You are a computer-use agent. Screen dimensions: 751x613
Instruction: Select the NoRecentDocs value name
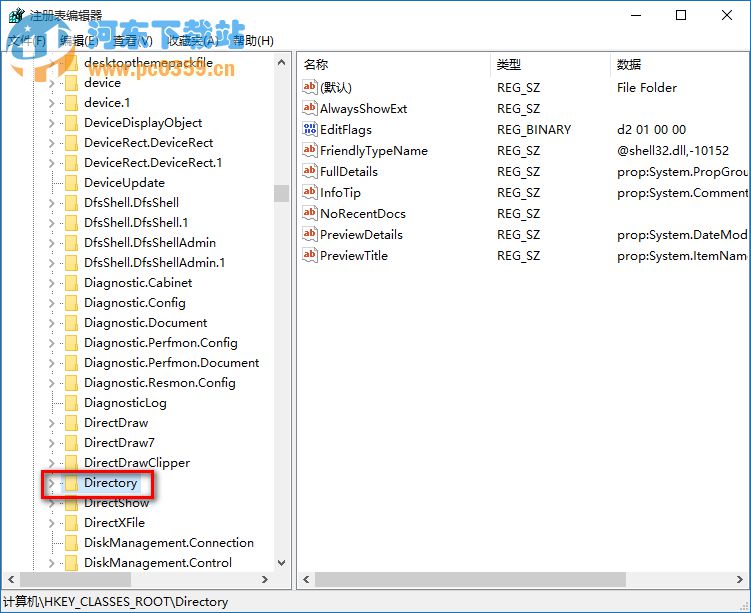click(363, 214)
